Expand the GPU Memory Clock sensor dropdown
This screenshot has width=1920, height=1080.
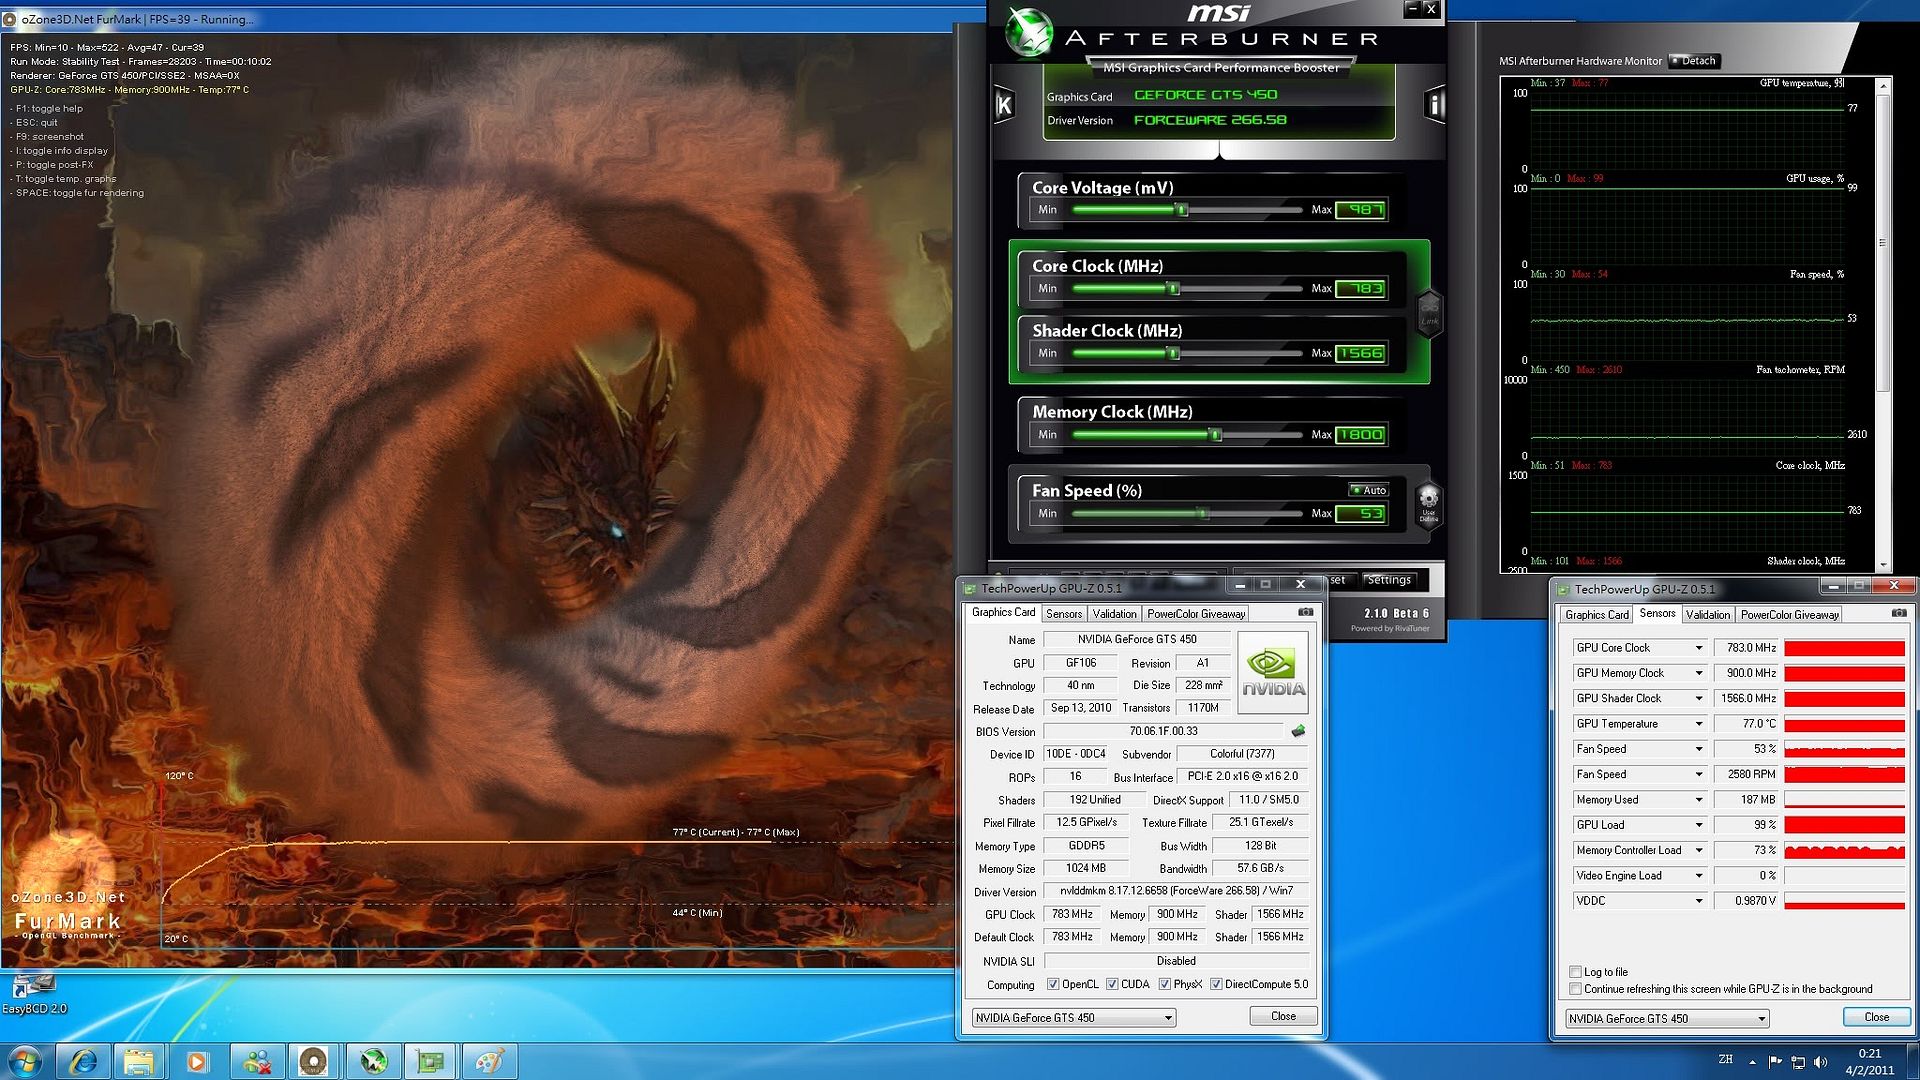point(1698,673)
